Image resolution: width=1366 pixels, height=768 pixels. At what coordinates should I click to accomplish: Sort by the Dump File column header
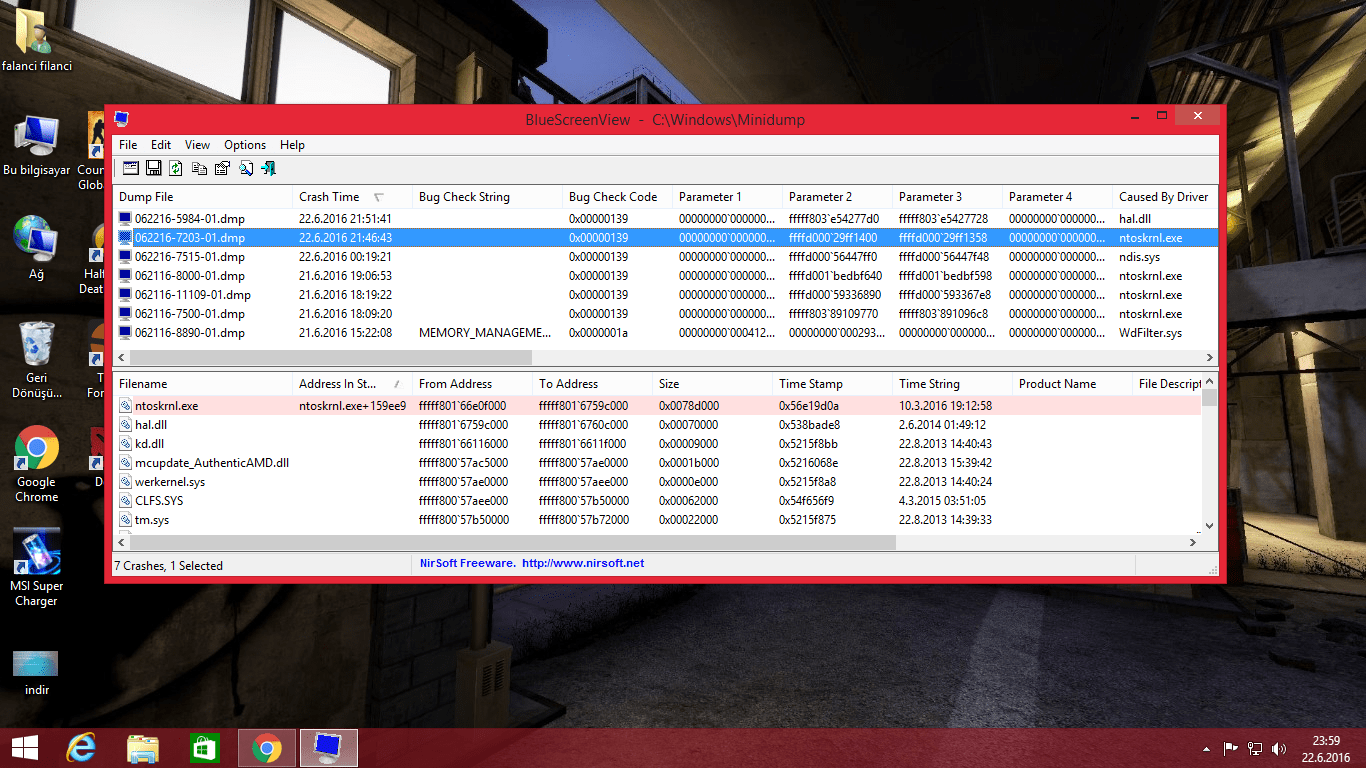pos(203,197)
